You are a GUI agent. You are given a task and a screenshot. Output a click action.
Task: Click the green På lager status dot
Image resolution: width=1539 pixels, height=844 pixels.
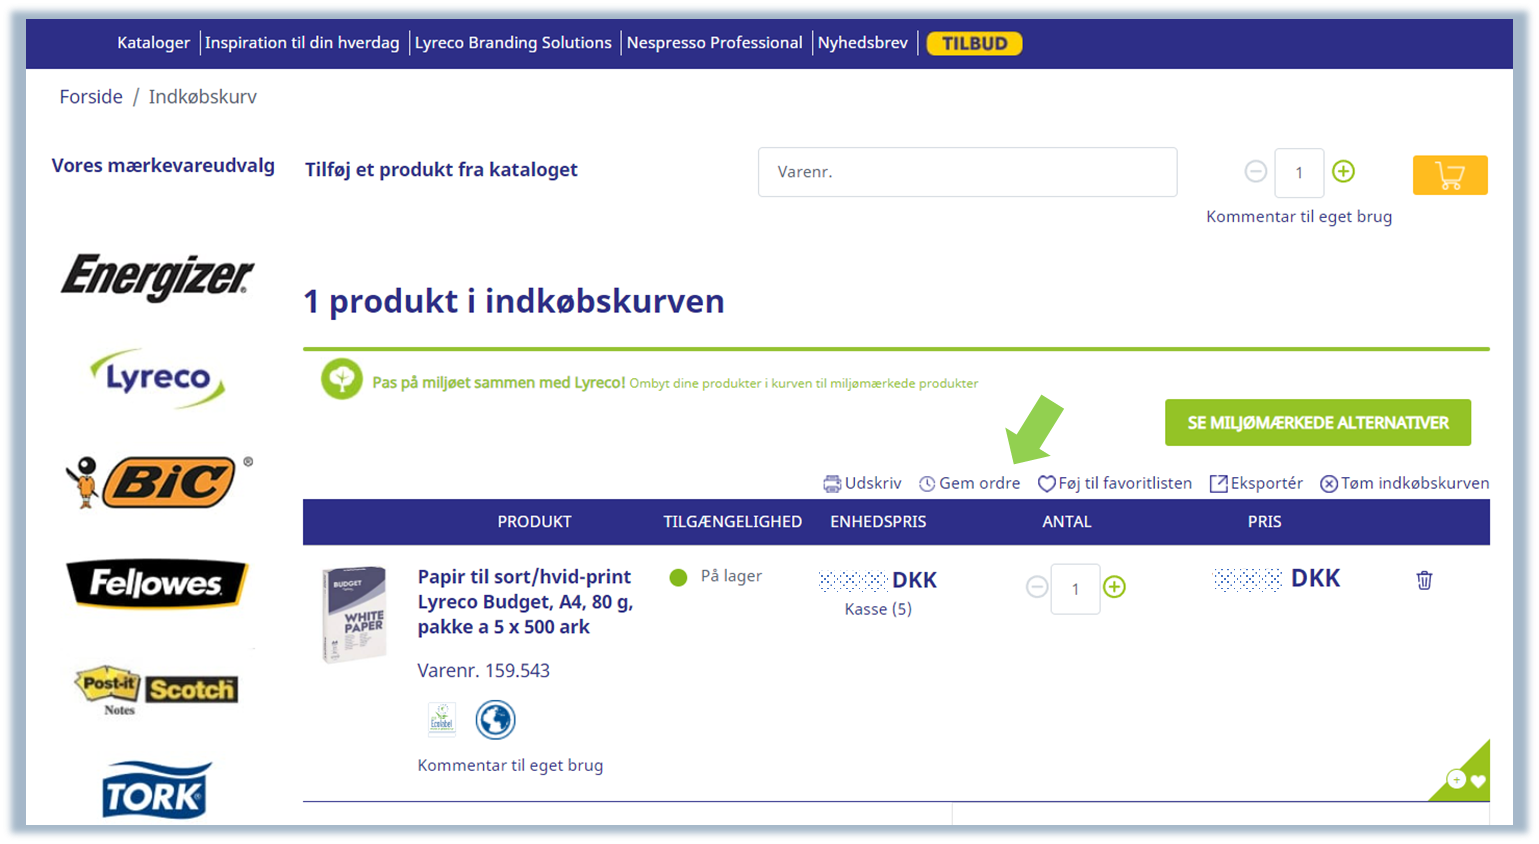click(x=678, y=577)
